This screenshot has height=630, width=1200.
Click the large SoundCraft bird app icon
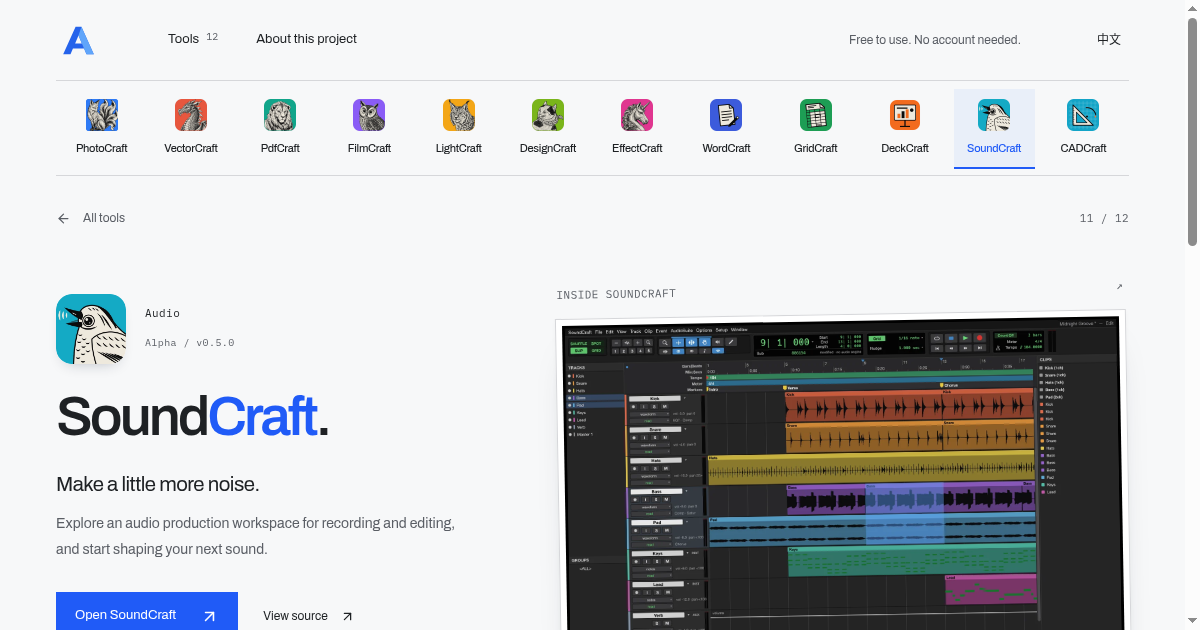[91, 329]
